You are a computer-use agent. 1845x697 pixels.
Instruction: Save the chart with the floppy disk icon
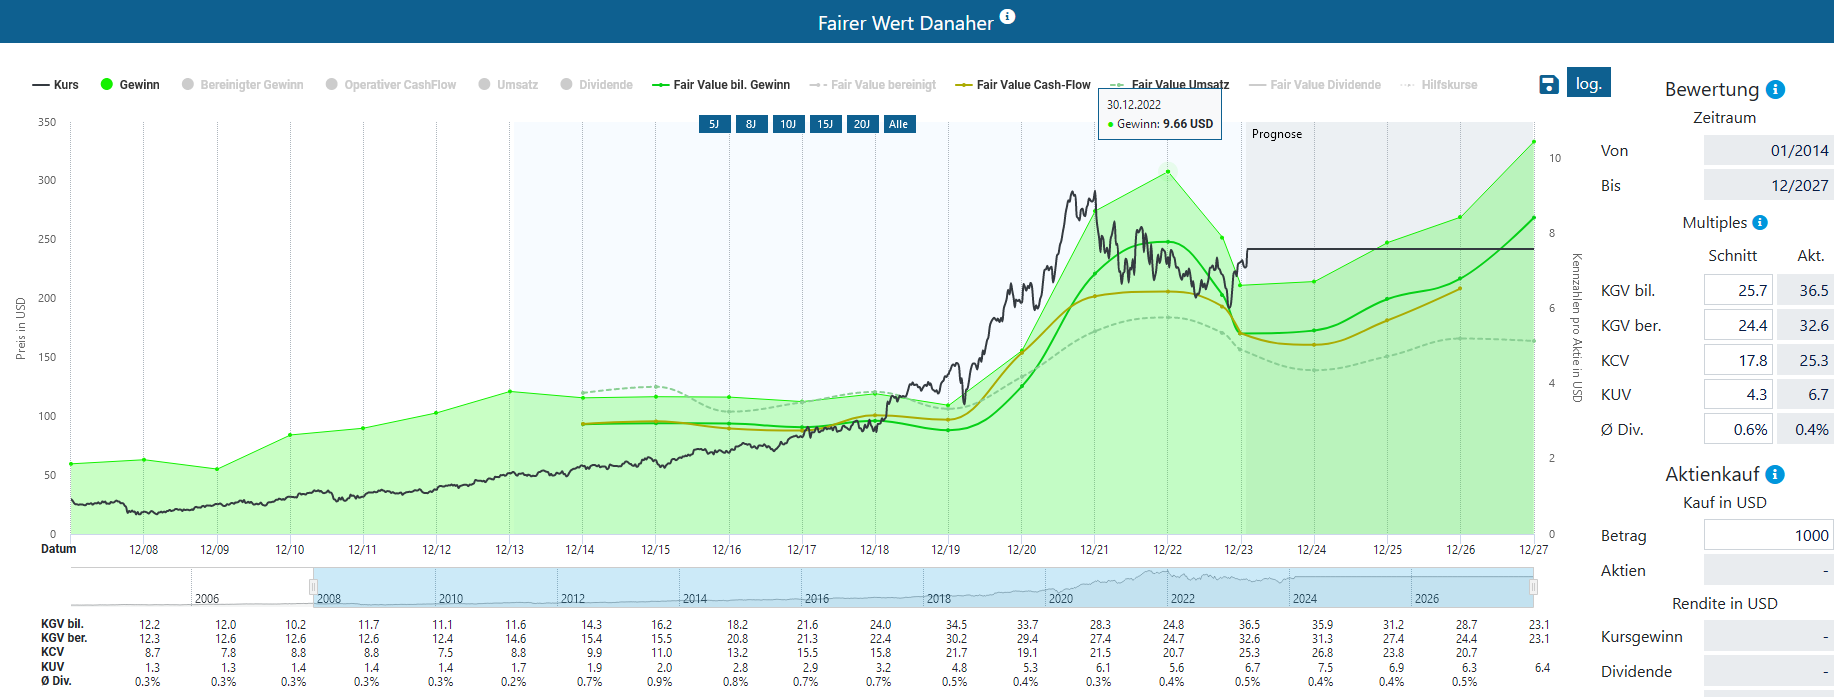coord(1549,84)
